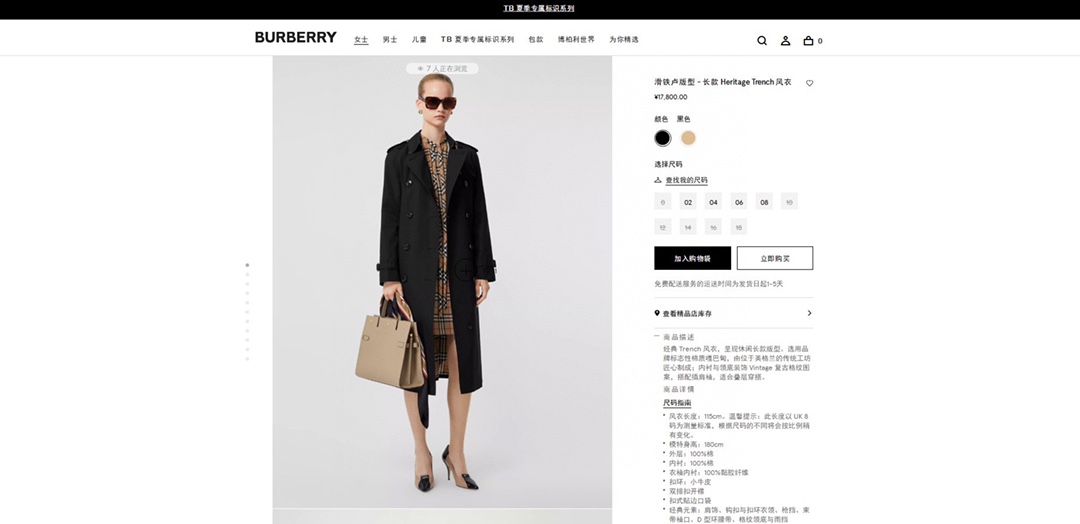Click the zoom crosshair on the product photo

[x=466, y=270]
